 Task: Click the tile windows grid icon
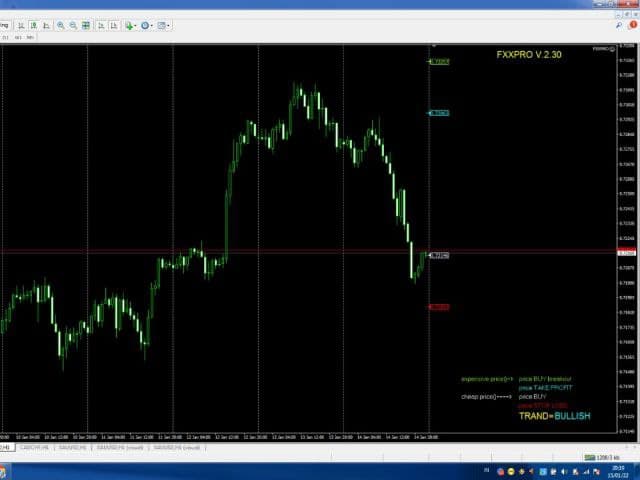(x=86, y=25)
